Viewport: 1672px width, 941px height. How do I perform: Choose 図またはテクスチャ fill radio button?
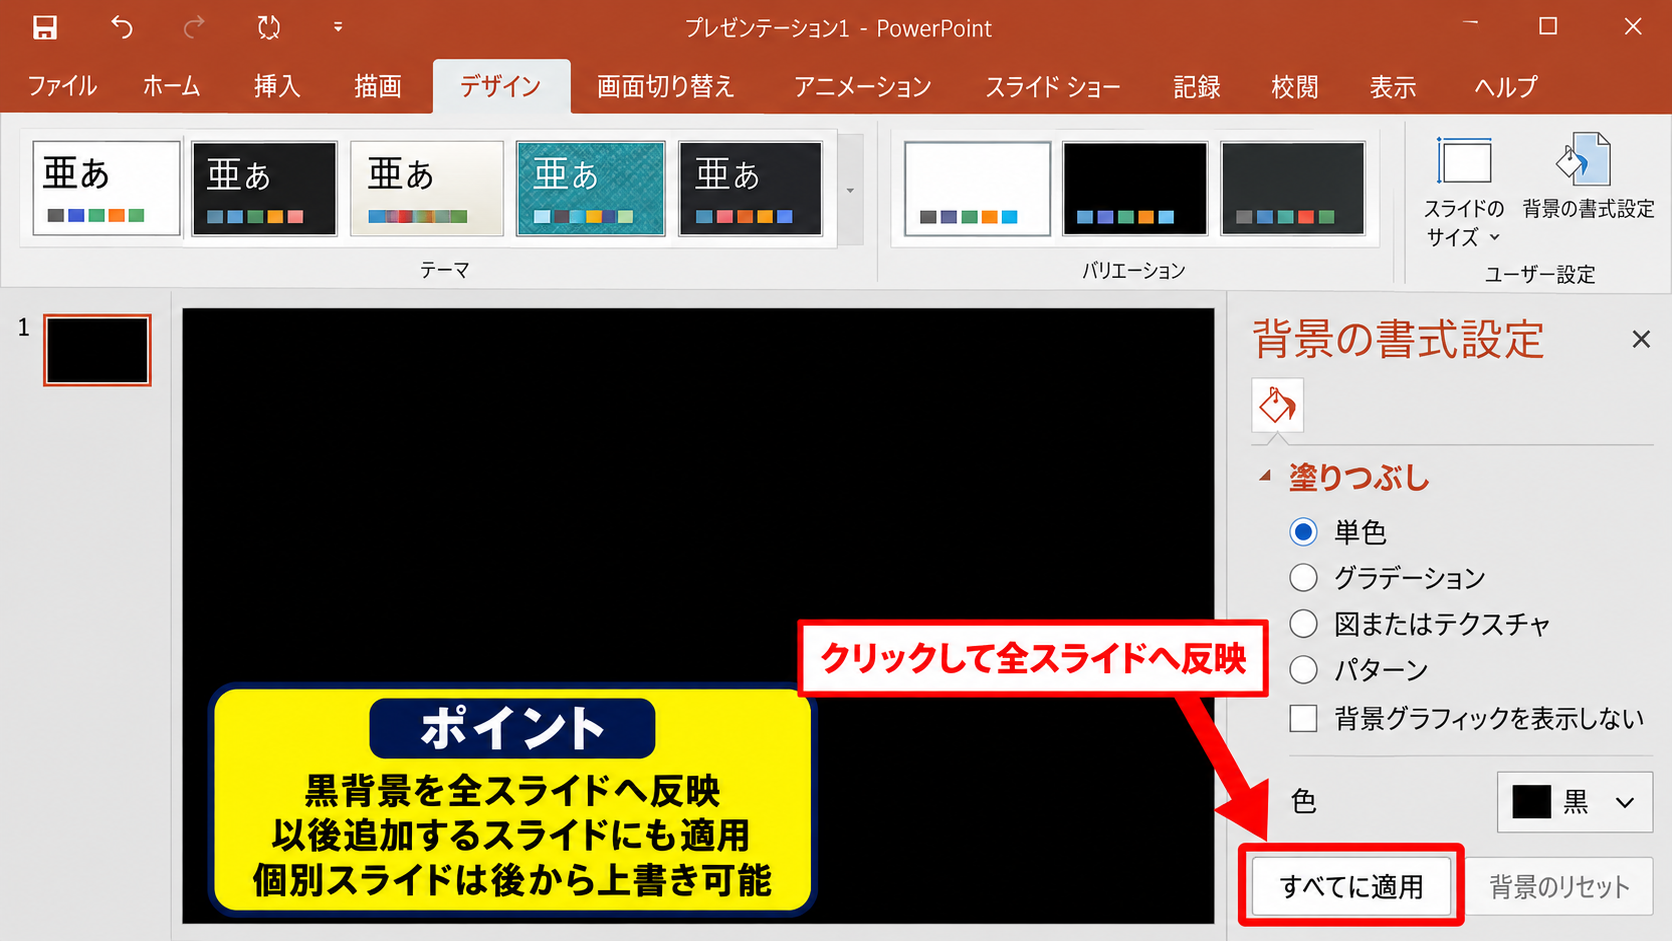(1303, 624)
